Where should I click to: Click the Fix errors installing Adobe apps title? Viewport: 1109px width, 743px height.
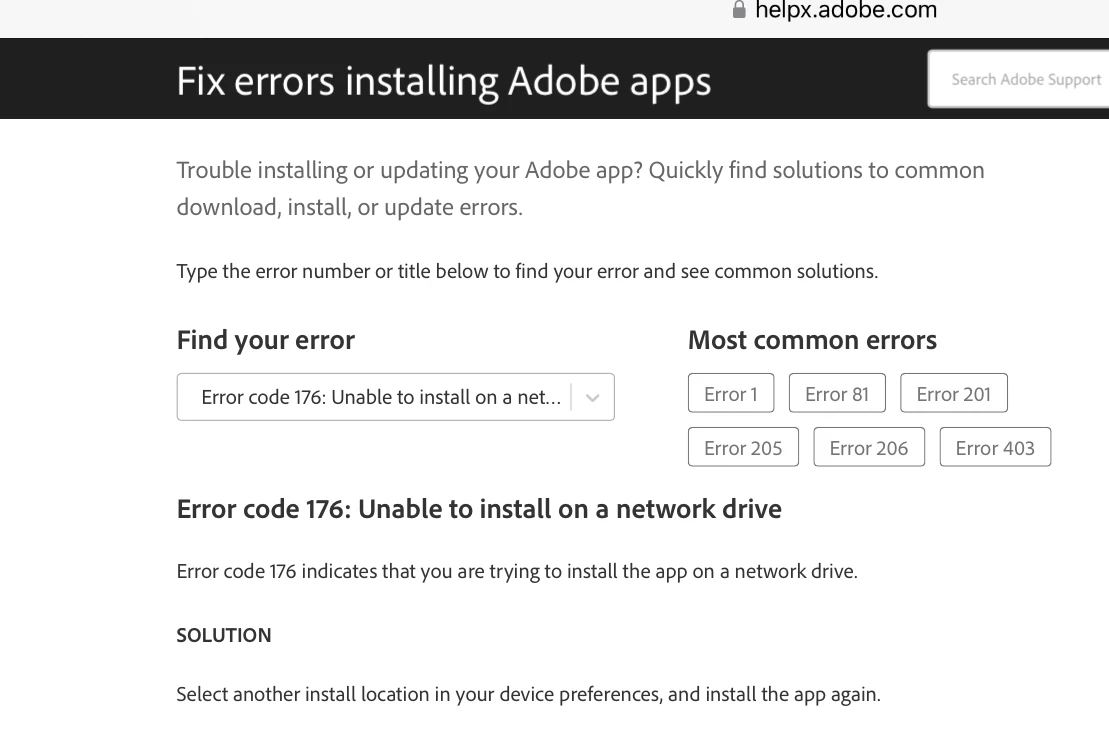pos(443,81)
